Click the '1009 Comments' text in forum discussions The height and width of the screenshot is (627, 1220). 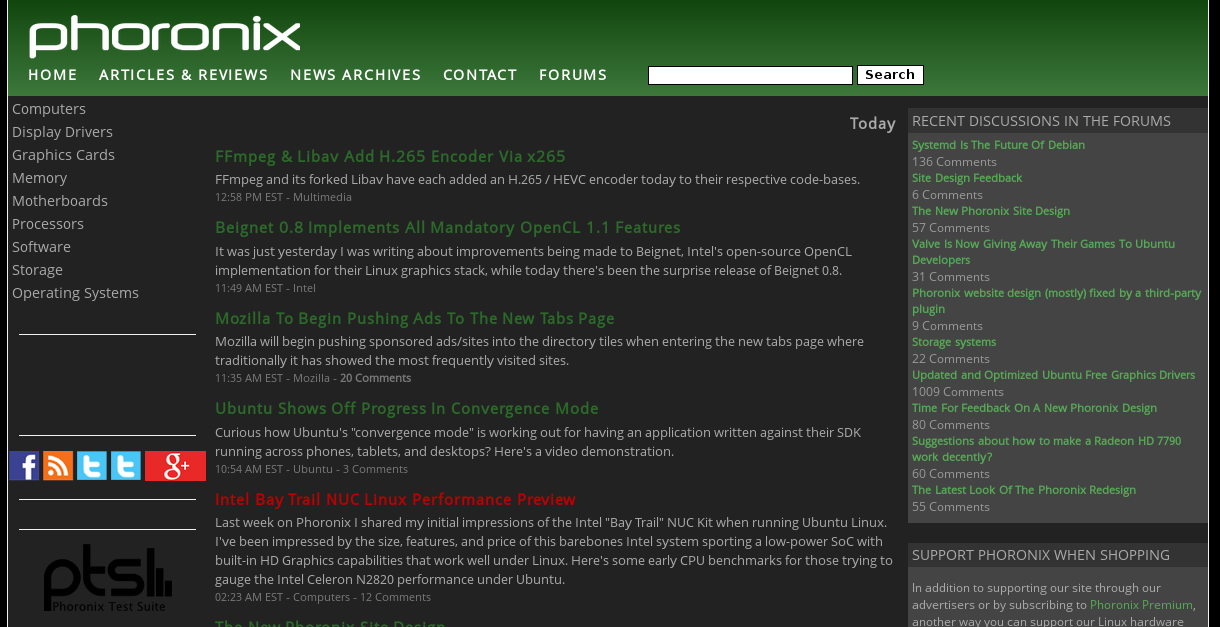[957, 392]
